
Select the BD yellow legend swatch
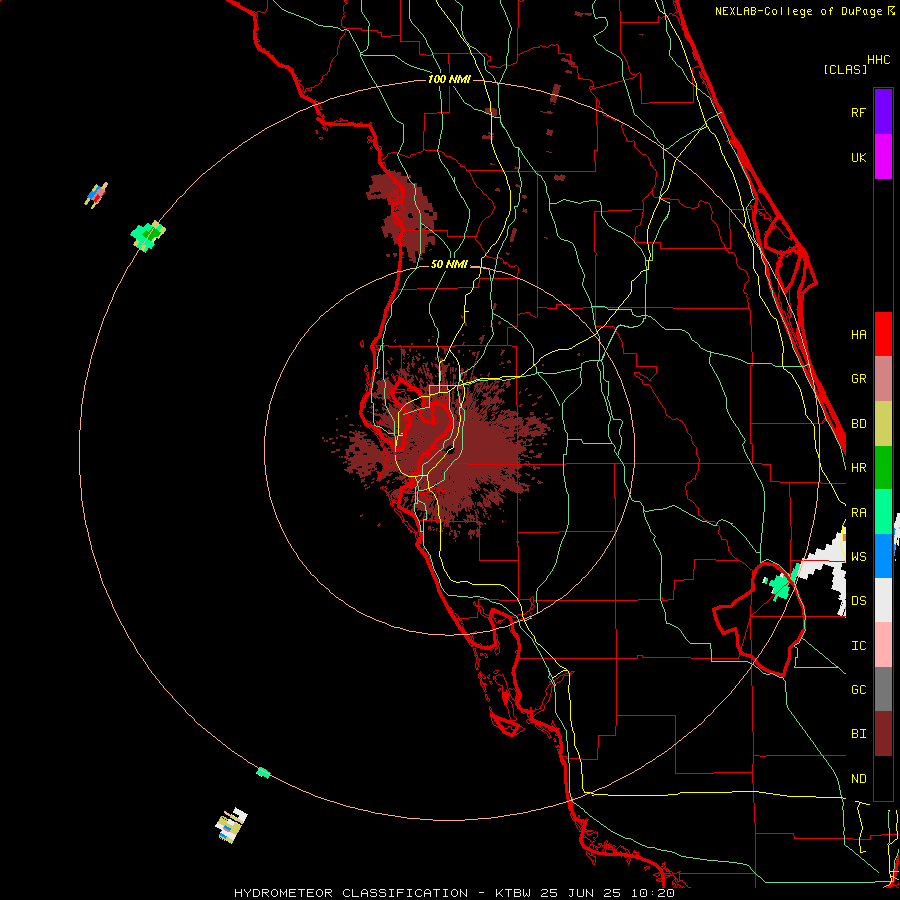[883, 424]
